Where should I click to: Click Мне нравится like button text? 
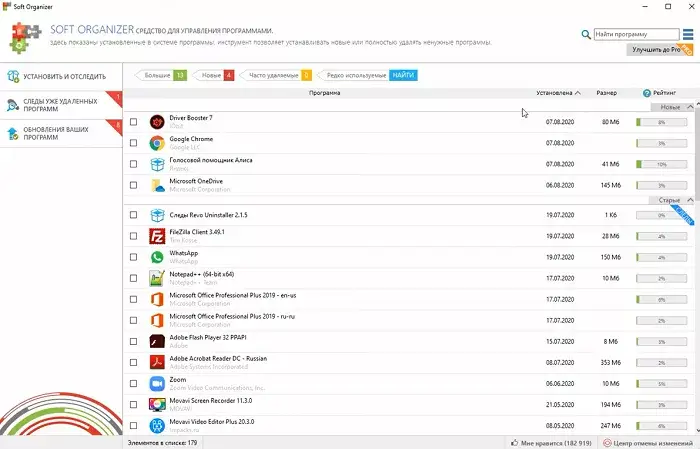click(x=556, y=443)
